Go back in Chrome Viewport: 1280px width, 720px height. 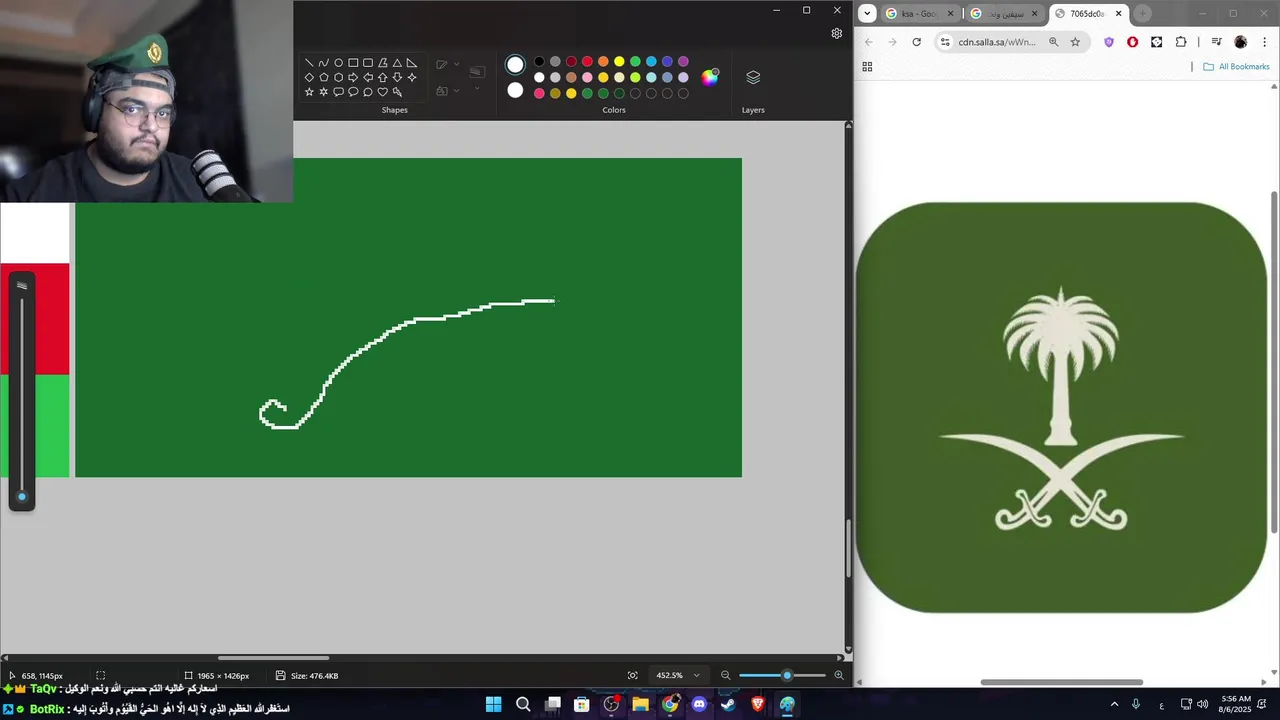tap(868, 42)
